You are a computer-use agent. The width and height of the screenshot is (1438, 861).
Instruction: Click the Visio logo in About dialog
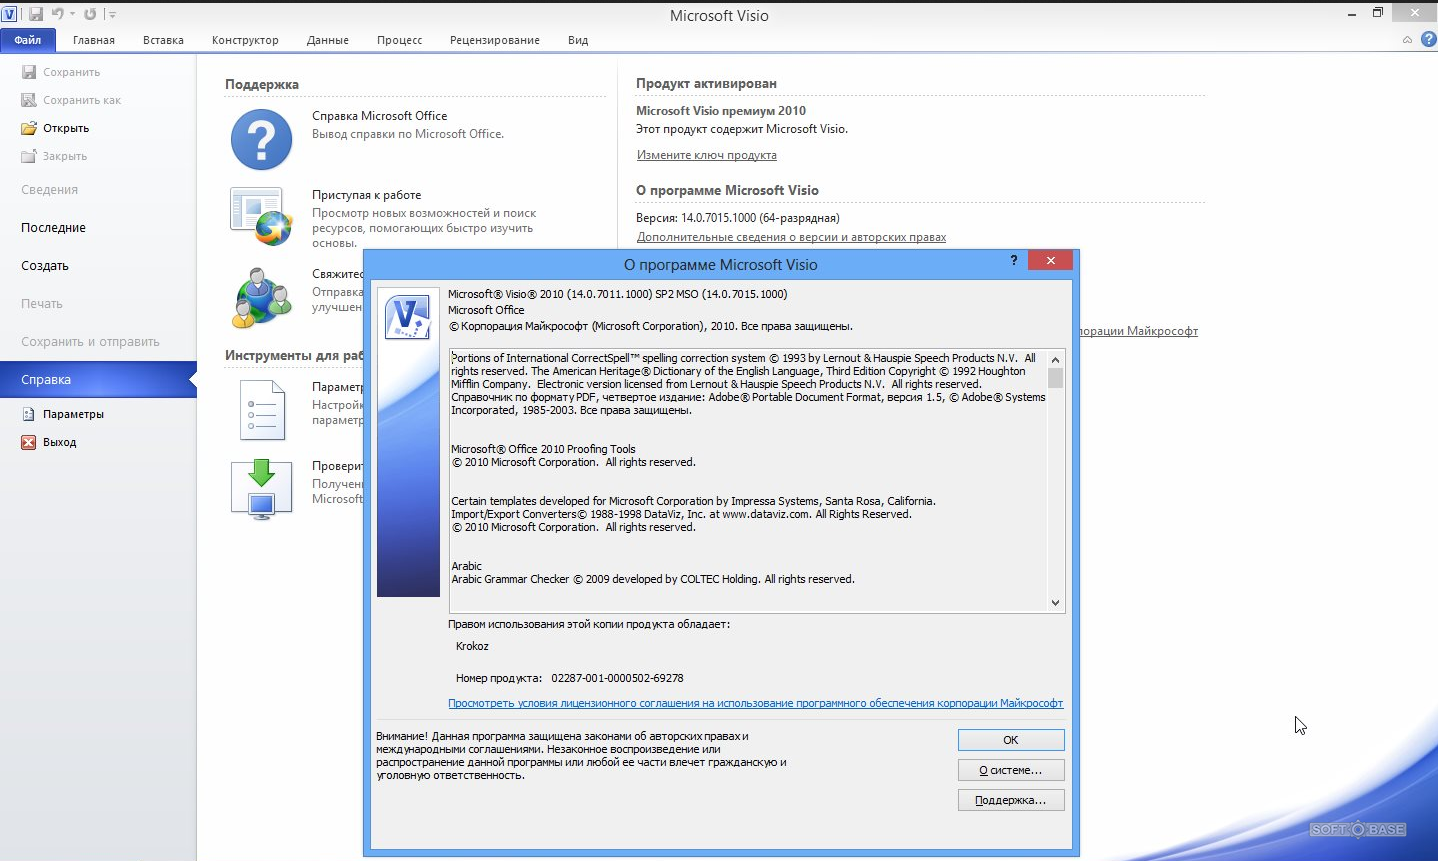point(408,317)
